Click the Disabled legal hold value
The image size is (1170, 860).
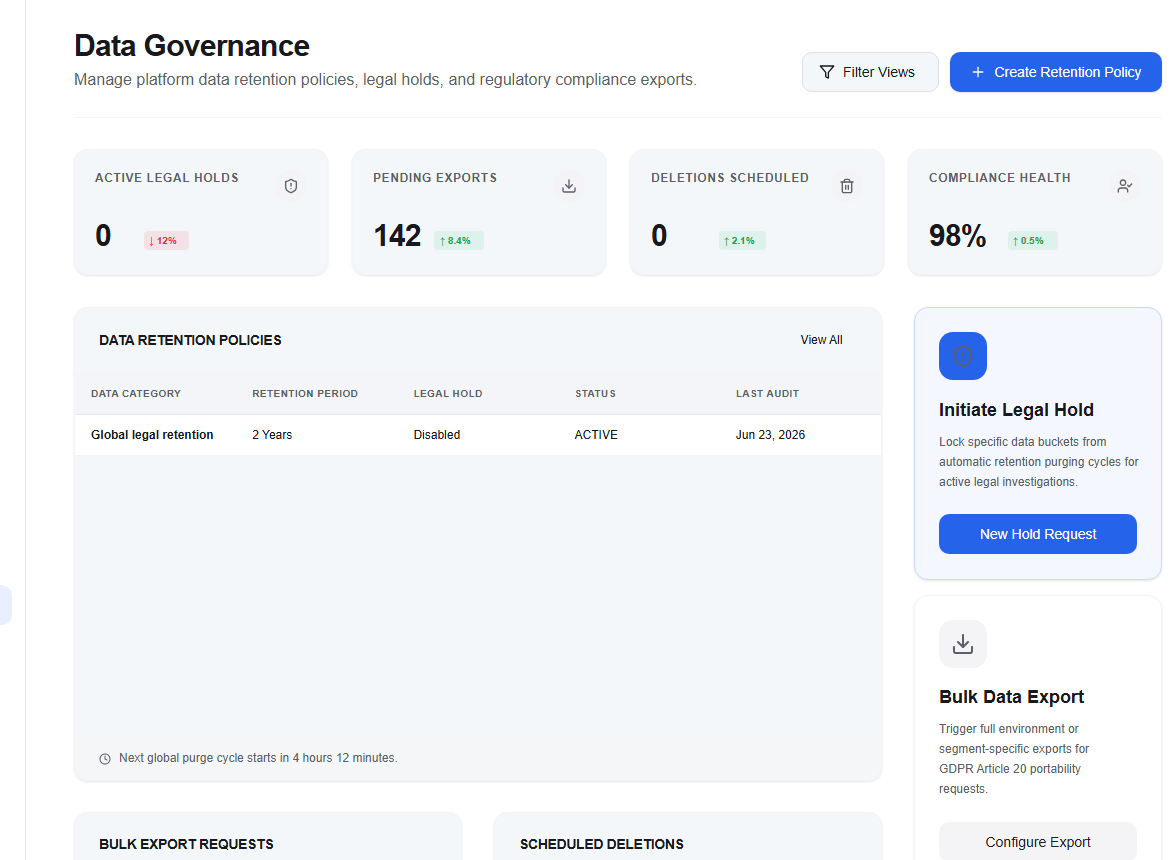click(x=437, y=435)
